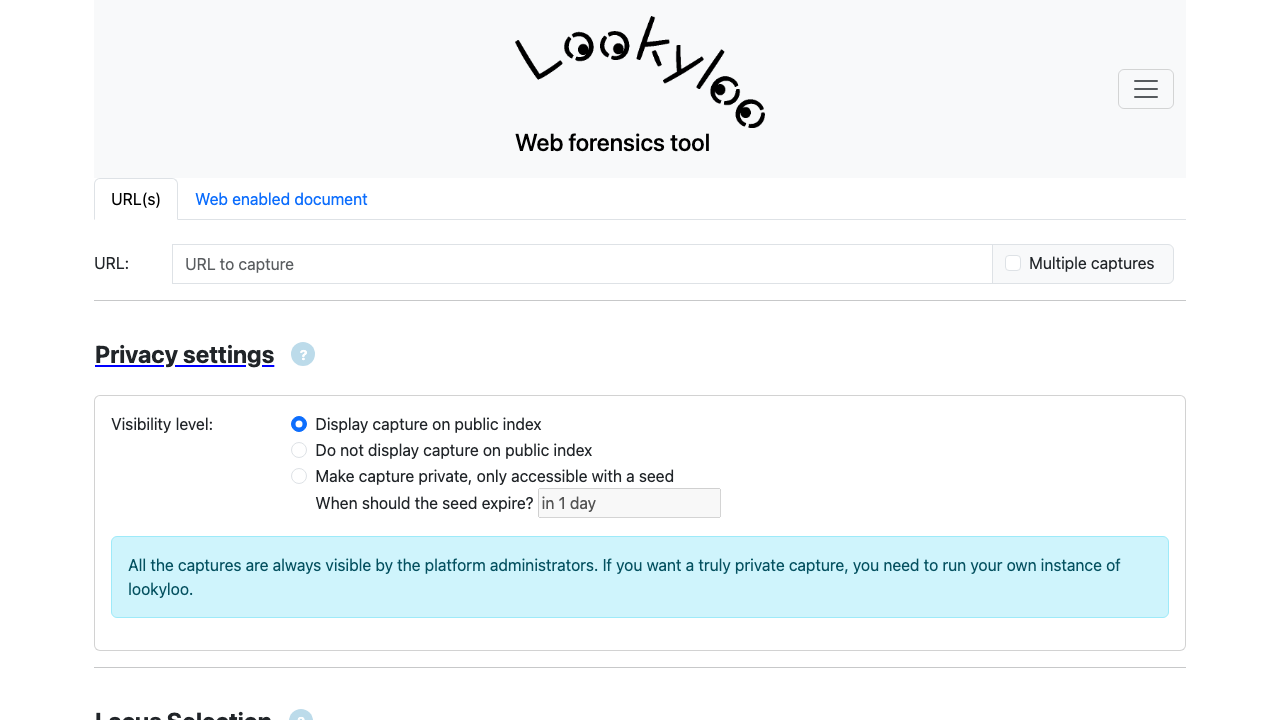This screenshot has width=1280, height=720.
Task: Enable the Multiple captures checkbox
Action: coord(1013,263)
